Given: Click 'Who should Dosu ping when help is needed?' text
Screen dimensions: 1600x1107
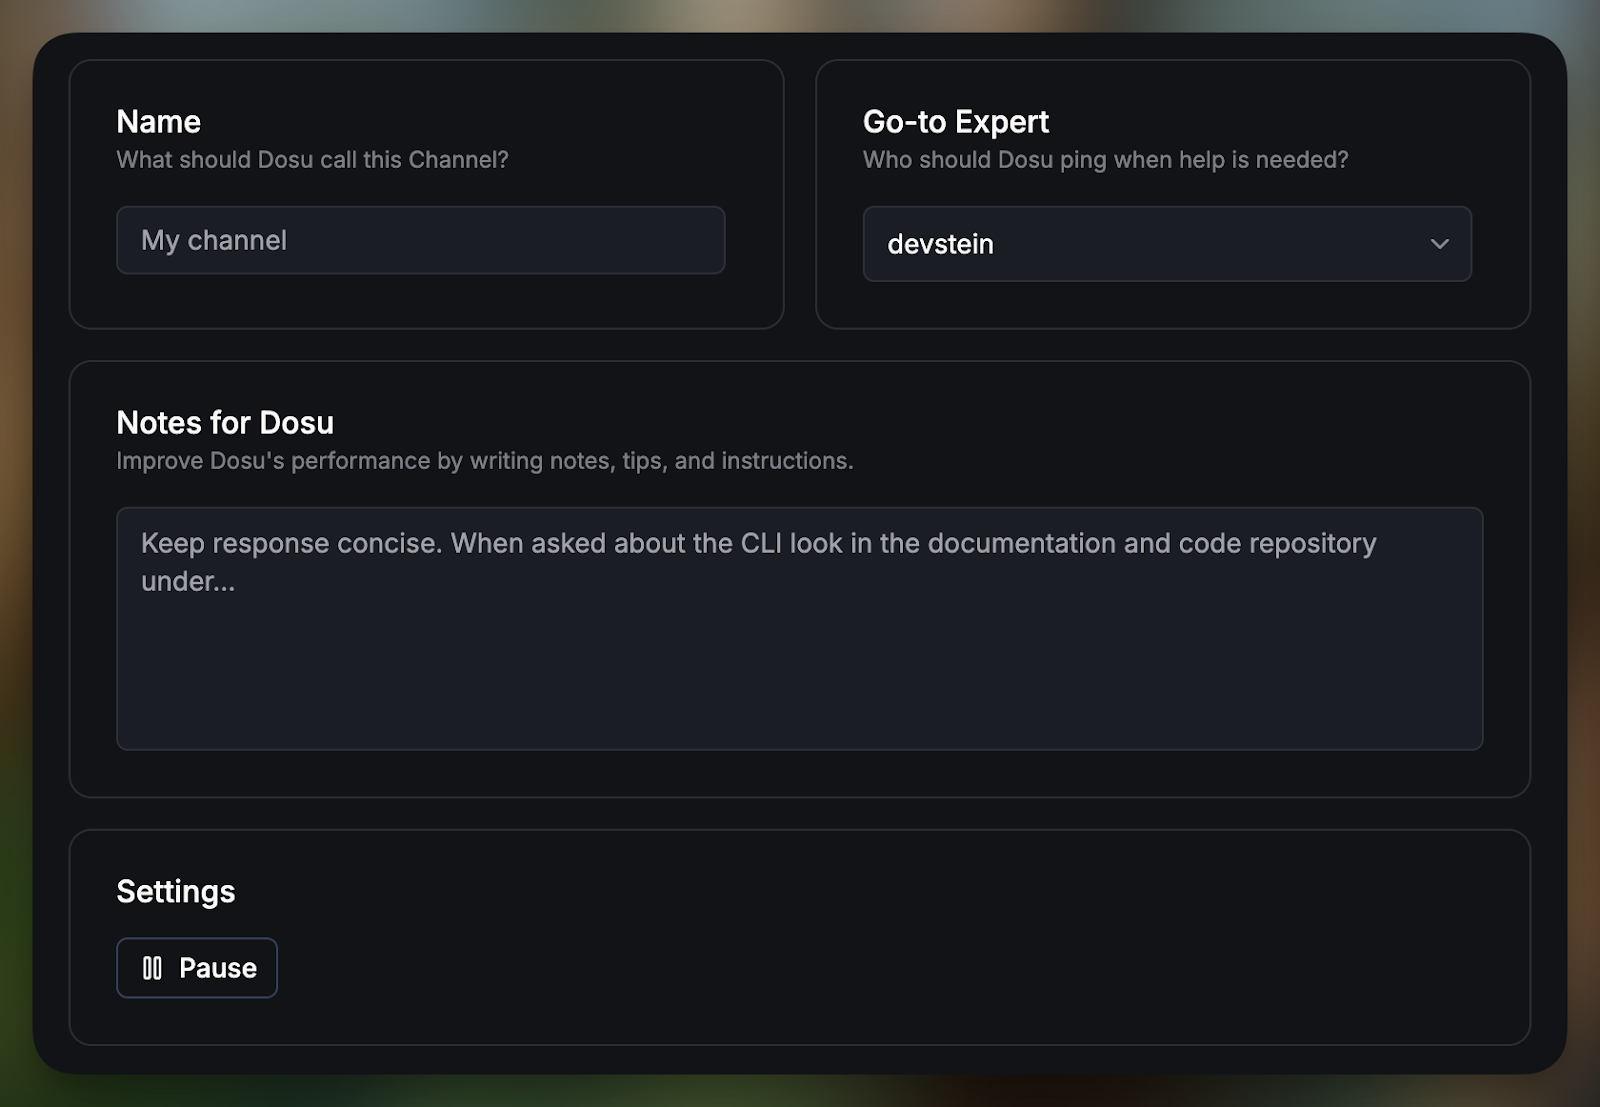Looking at the screenshot, I should point(1106,160).
